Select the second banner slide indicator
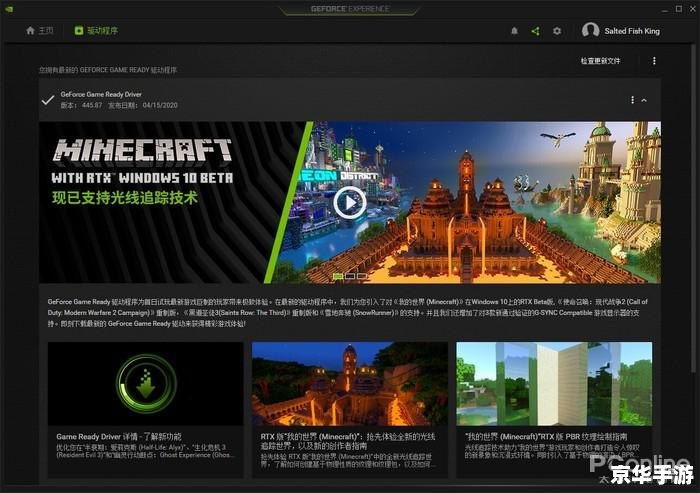 click(x=350, y=276)
